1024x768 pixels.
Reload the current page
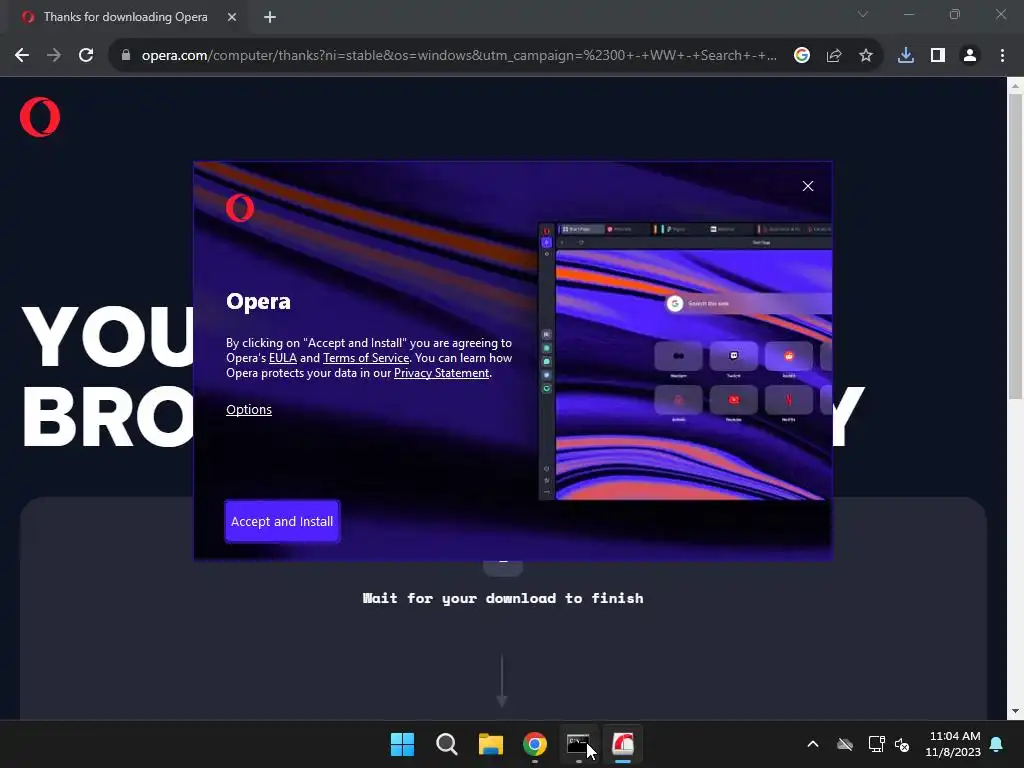click(x=86, y=56)
